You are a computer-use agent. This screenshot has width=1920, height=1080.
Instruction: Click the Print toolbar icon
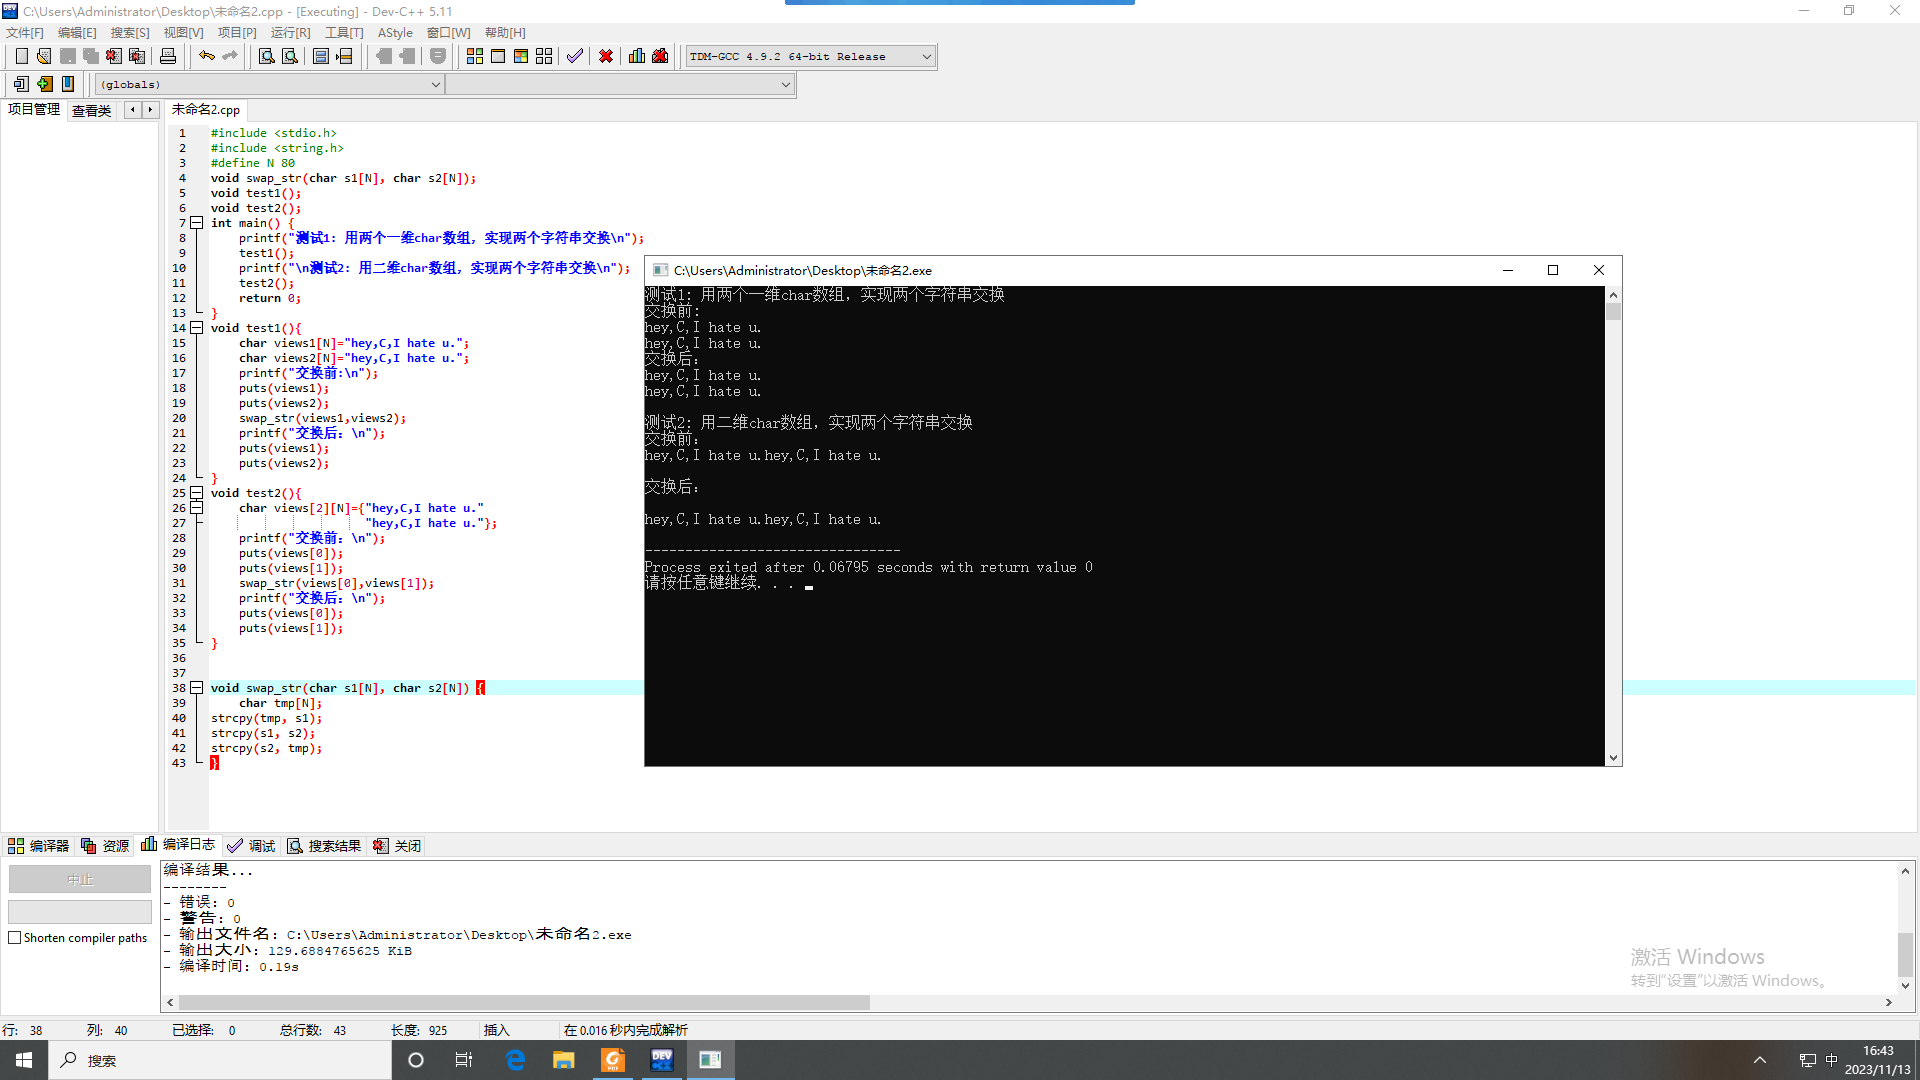point(168,56)
